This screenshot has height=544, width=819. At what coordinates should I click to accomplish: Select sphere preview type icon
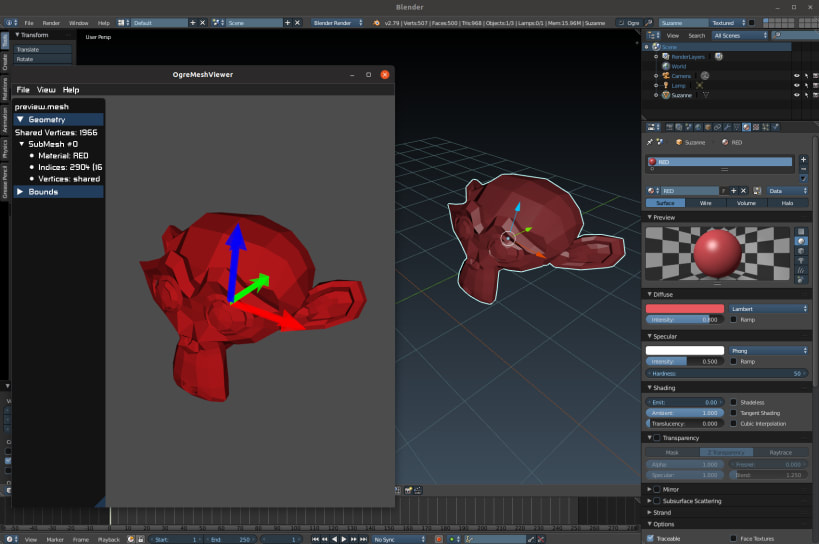[801, 241]
